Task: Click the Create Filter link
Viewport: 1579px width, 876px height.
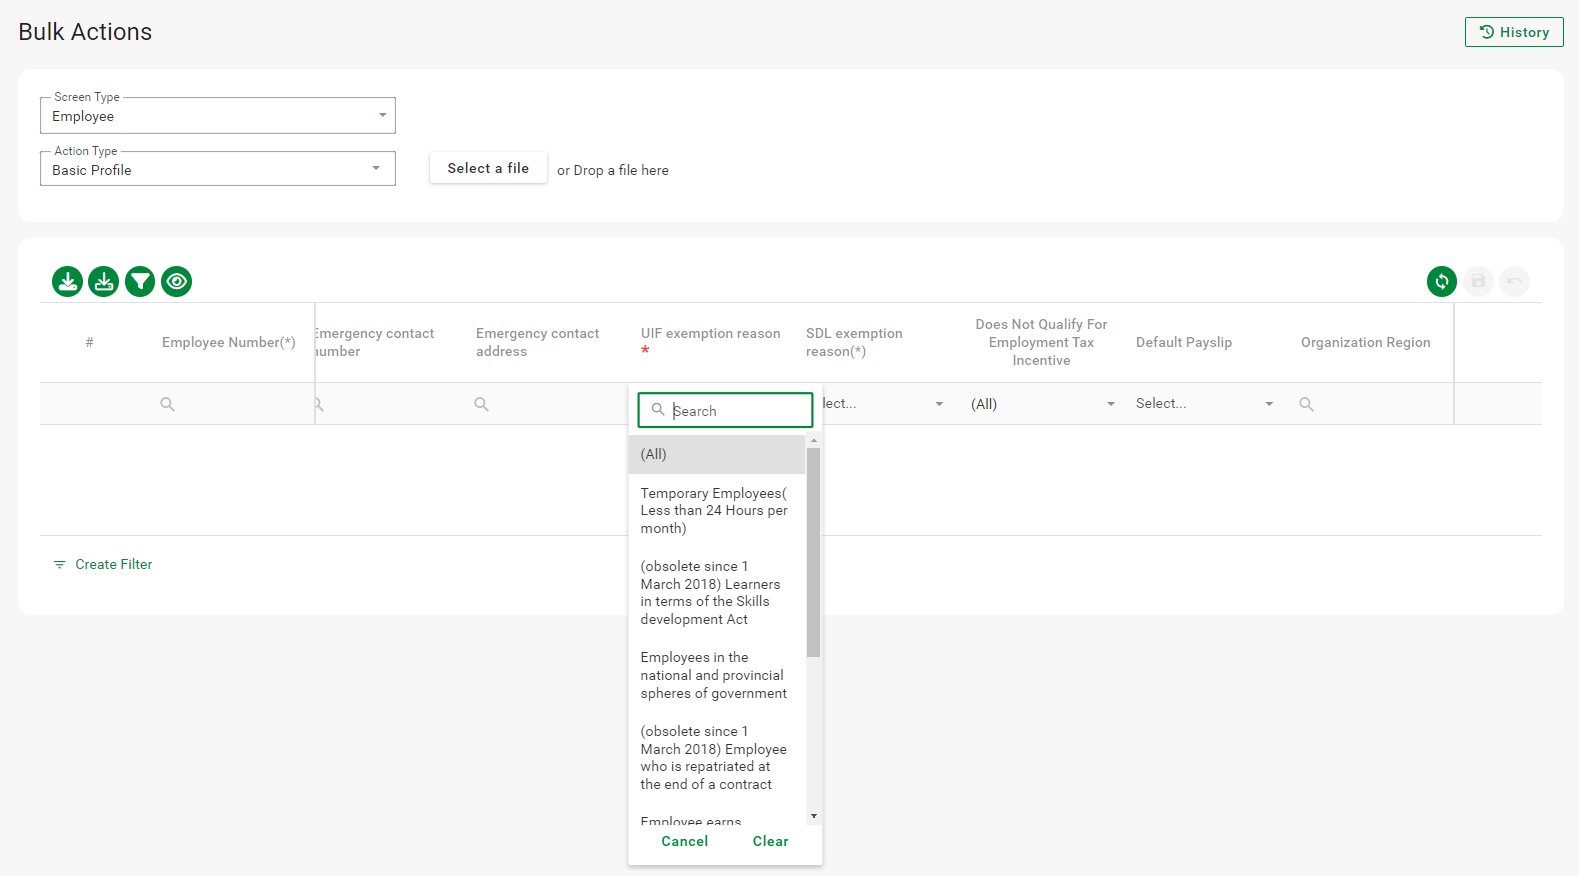Action: [113, 565]
